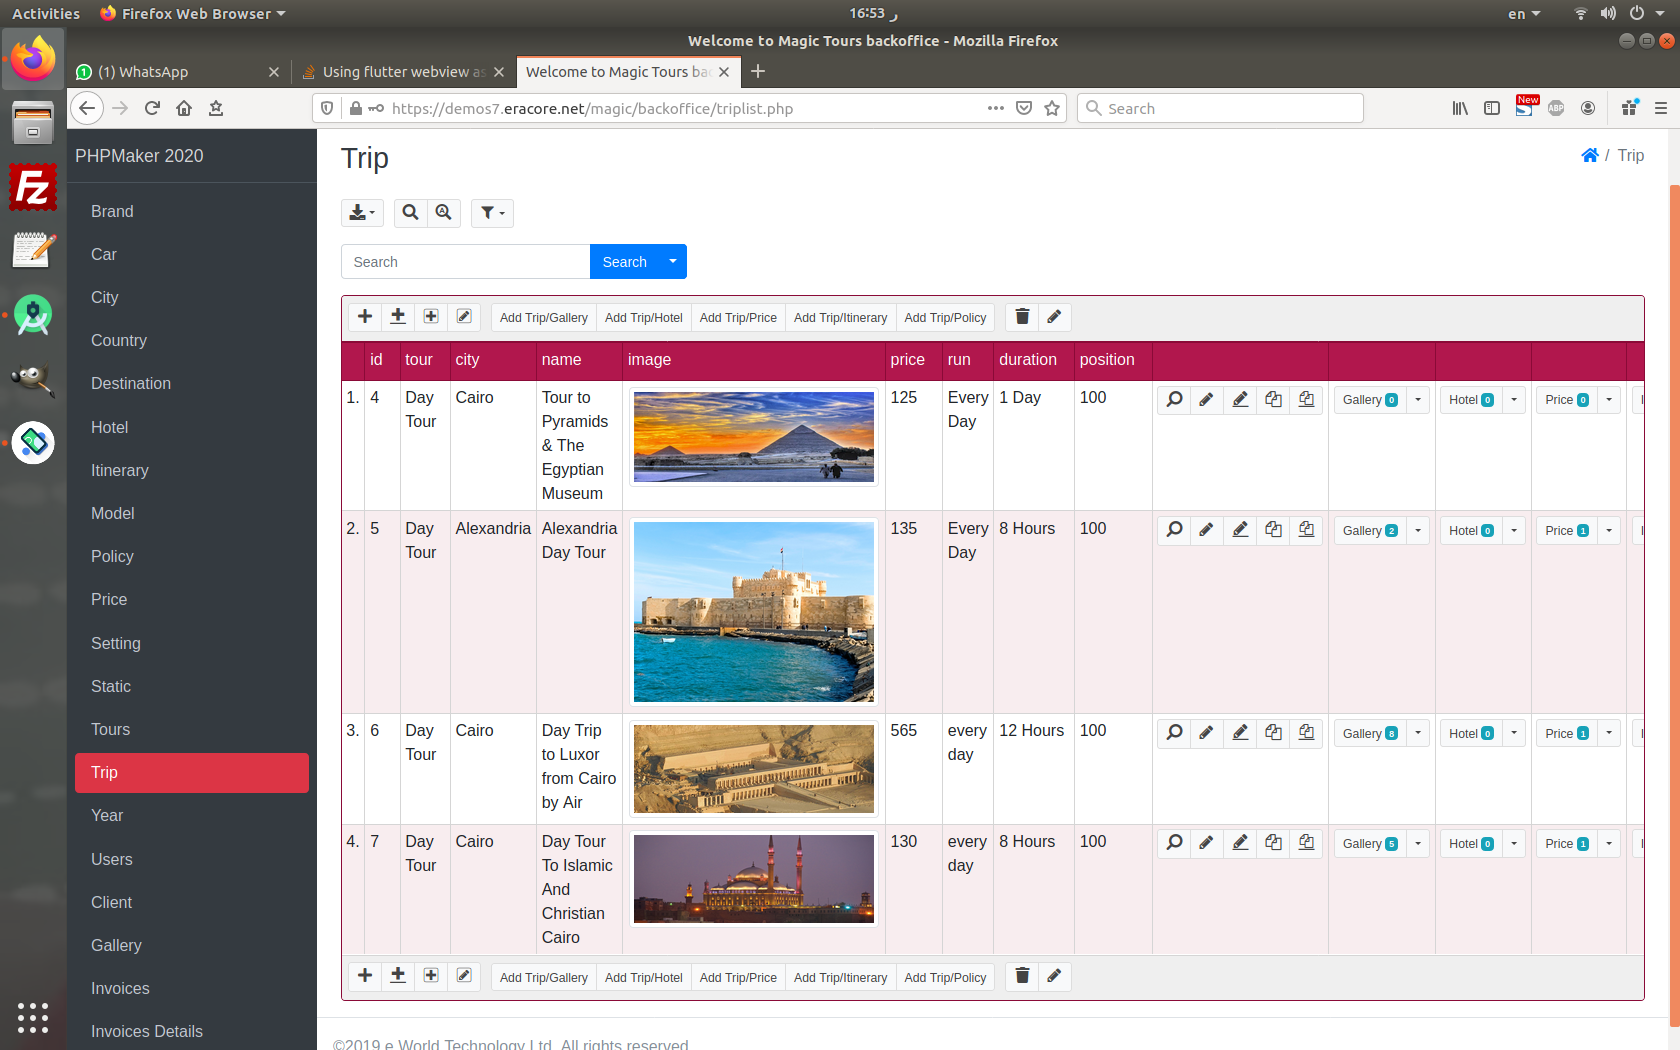
Task: Open the filter funnel dropdown
Action: [x=492, y=213]
